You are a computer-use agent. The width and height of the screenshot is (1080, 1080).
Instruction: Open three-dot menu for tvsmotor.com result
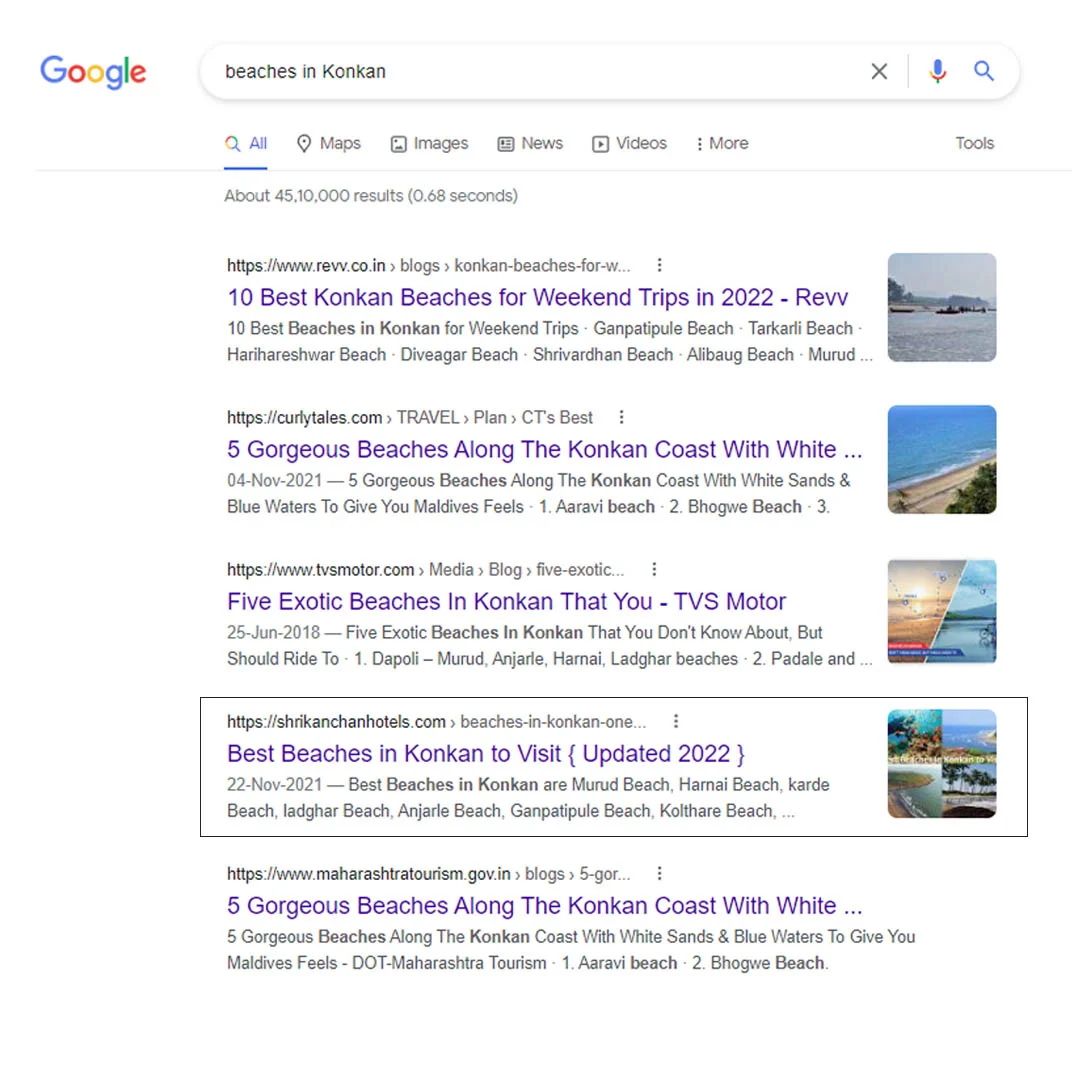tap(654, 569)
